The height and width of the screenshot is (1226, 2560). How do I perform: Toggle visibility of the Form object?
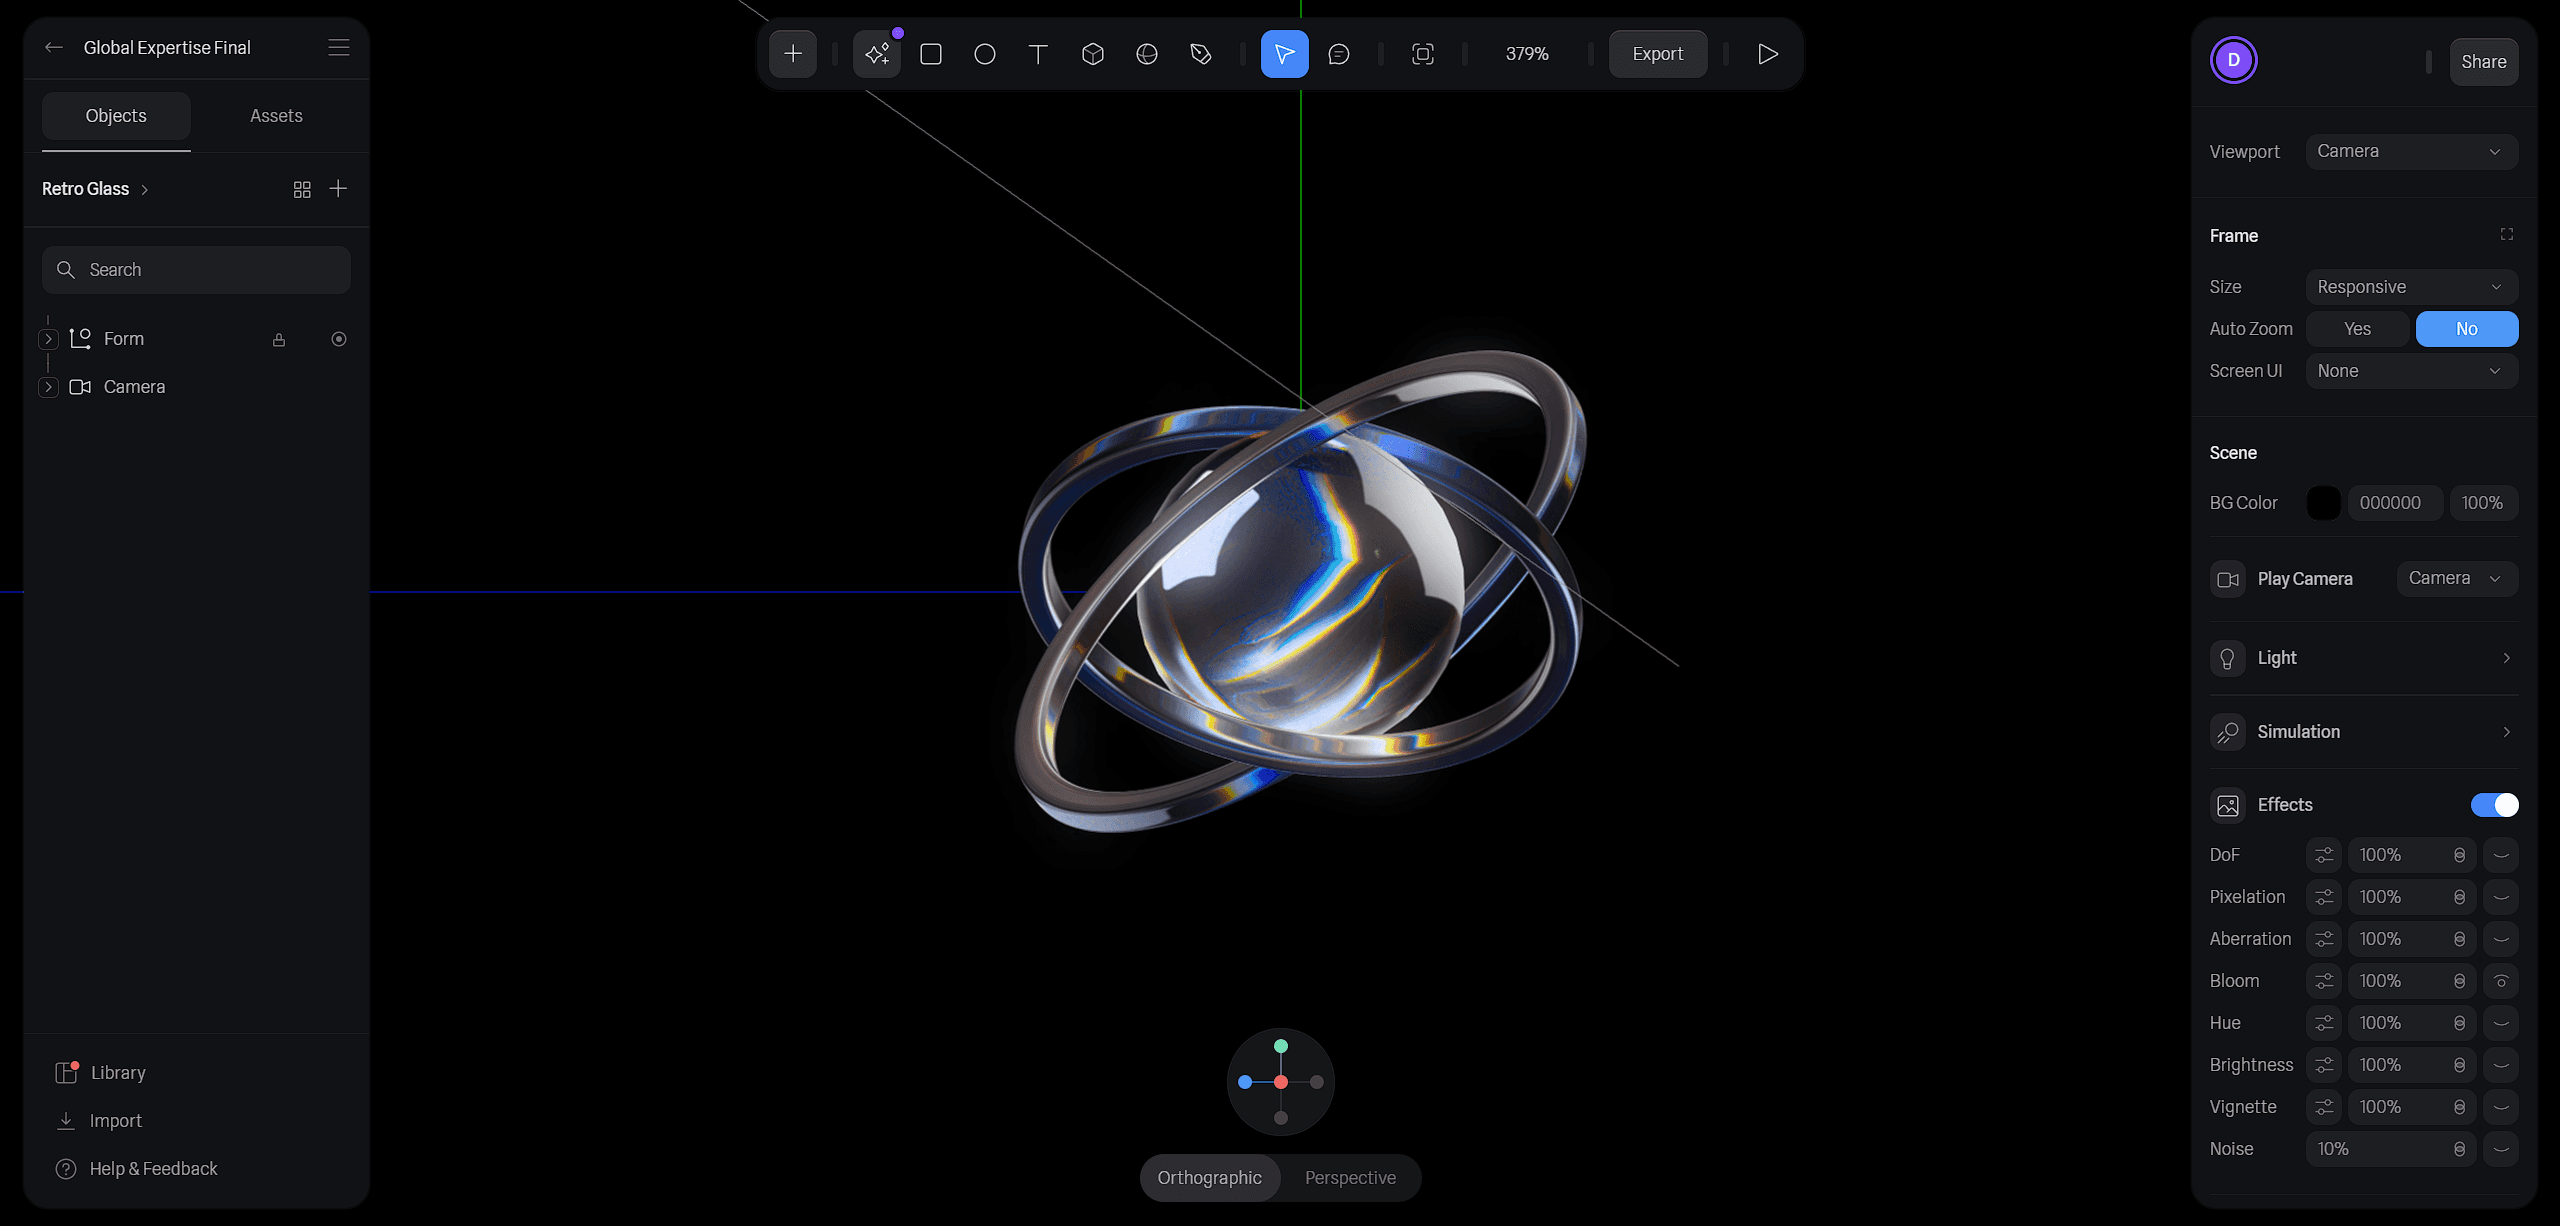339,339
